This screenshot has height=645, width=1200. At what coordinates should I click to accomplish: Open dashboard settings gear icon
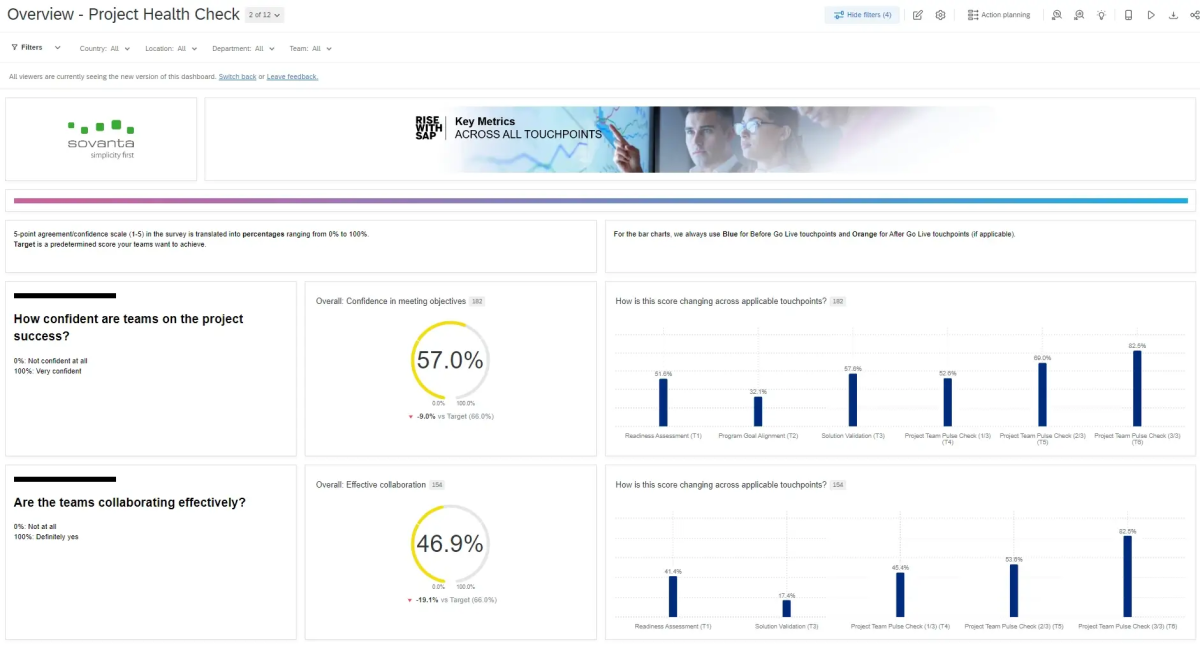click(941, 15)
